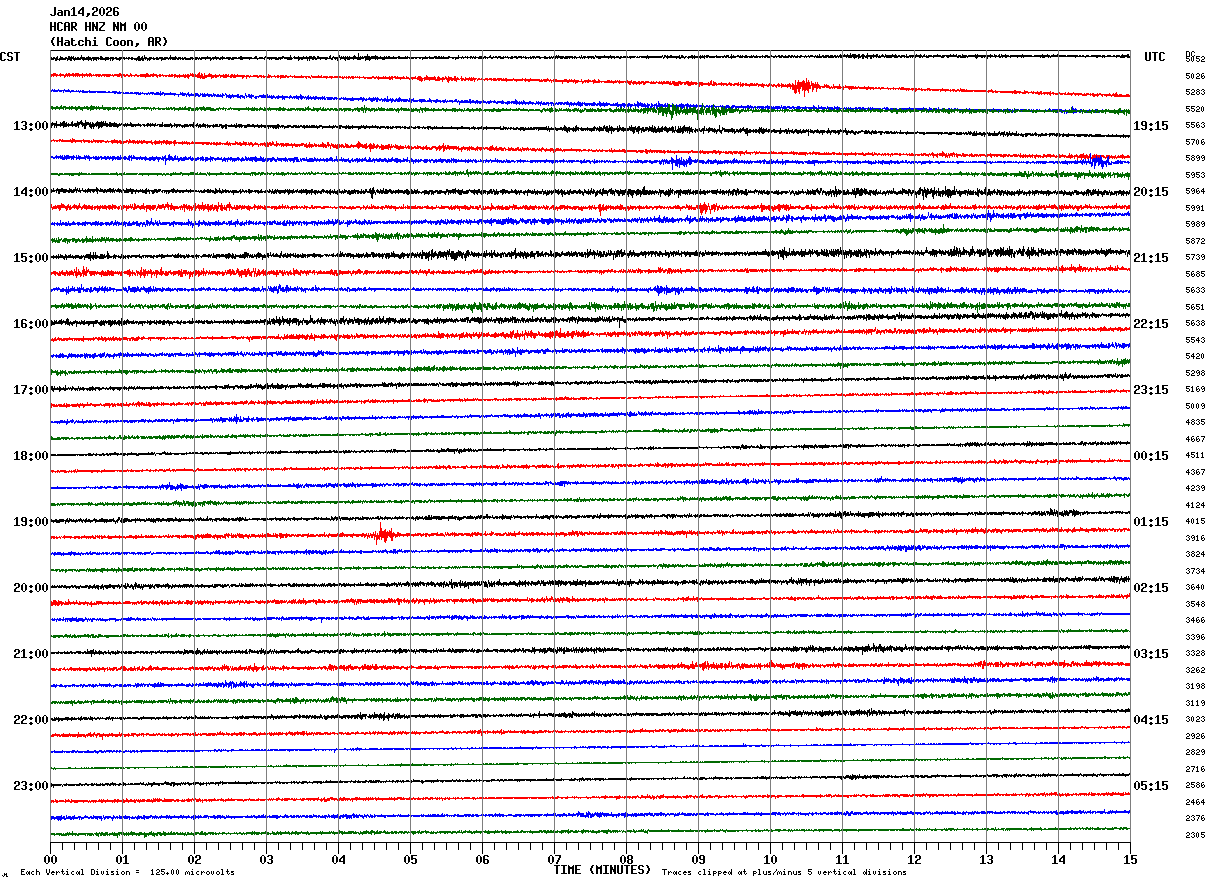Viewport: 1210px width, 886px height.
Task: Click minute tick label '05' on axis
Action: tap(410, 859)
